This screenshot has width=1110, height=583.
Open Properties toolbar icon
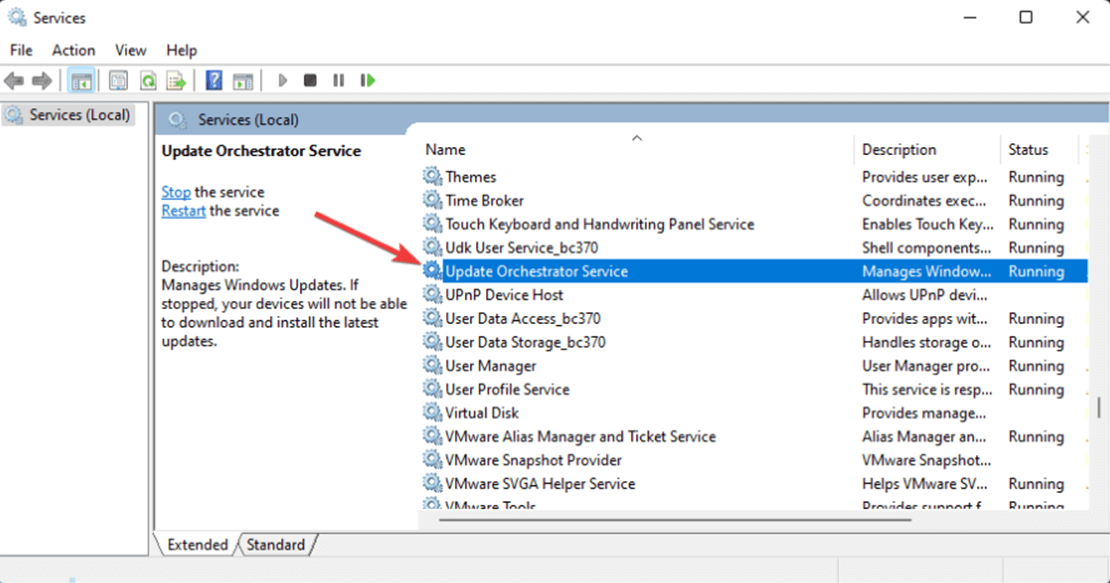(118, 81)
